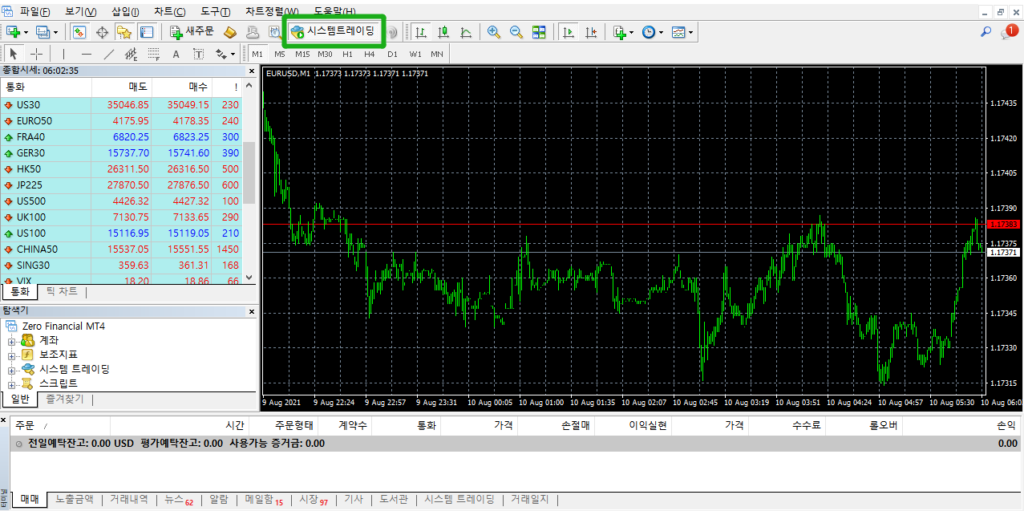Select the crosshair tool
Screen dimensions: 1024x511
pos(37,54)
